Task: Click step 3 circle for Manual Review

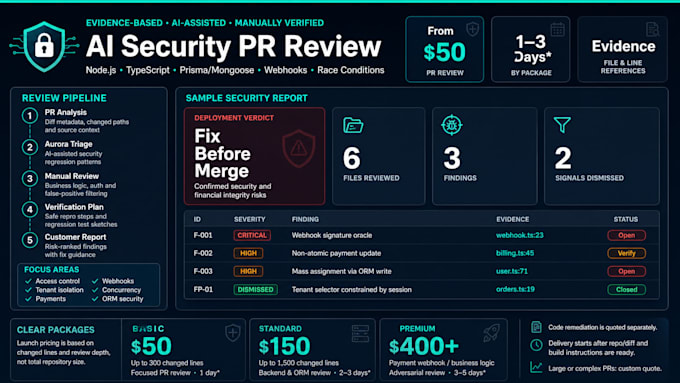Action: click(29, 179)
